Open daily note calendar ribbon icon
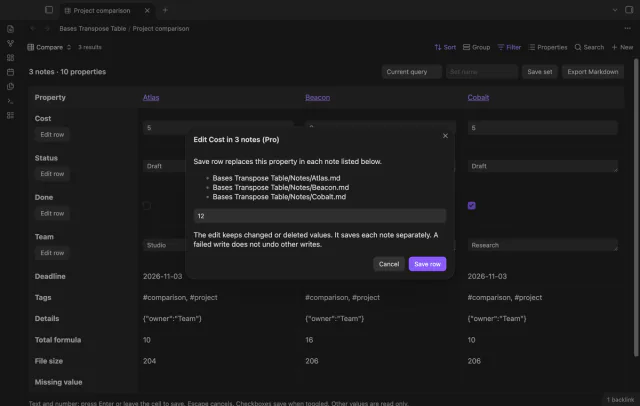This screenshot has height=406, width=640. coord(11,72)
